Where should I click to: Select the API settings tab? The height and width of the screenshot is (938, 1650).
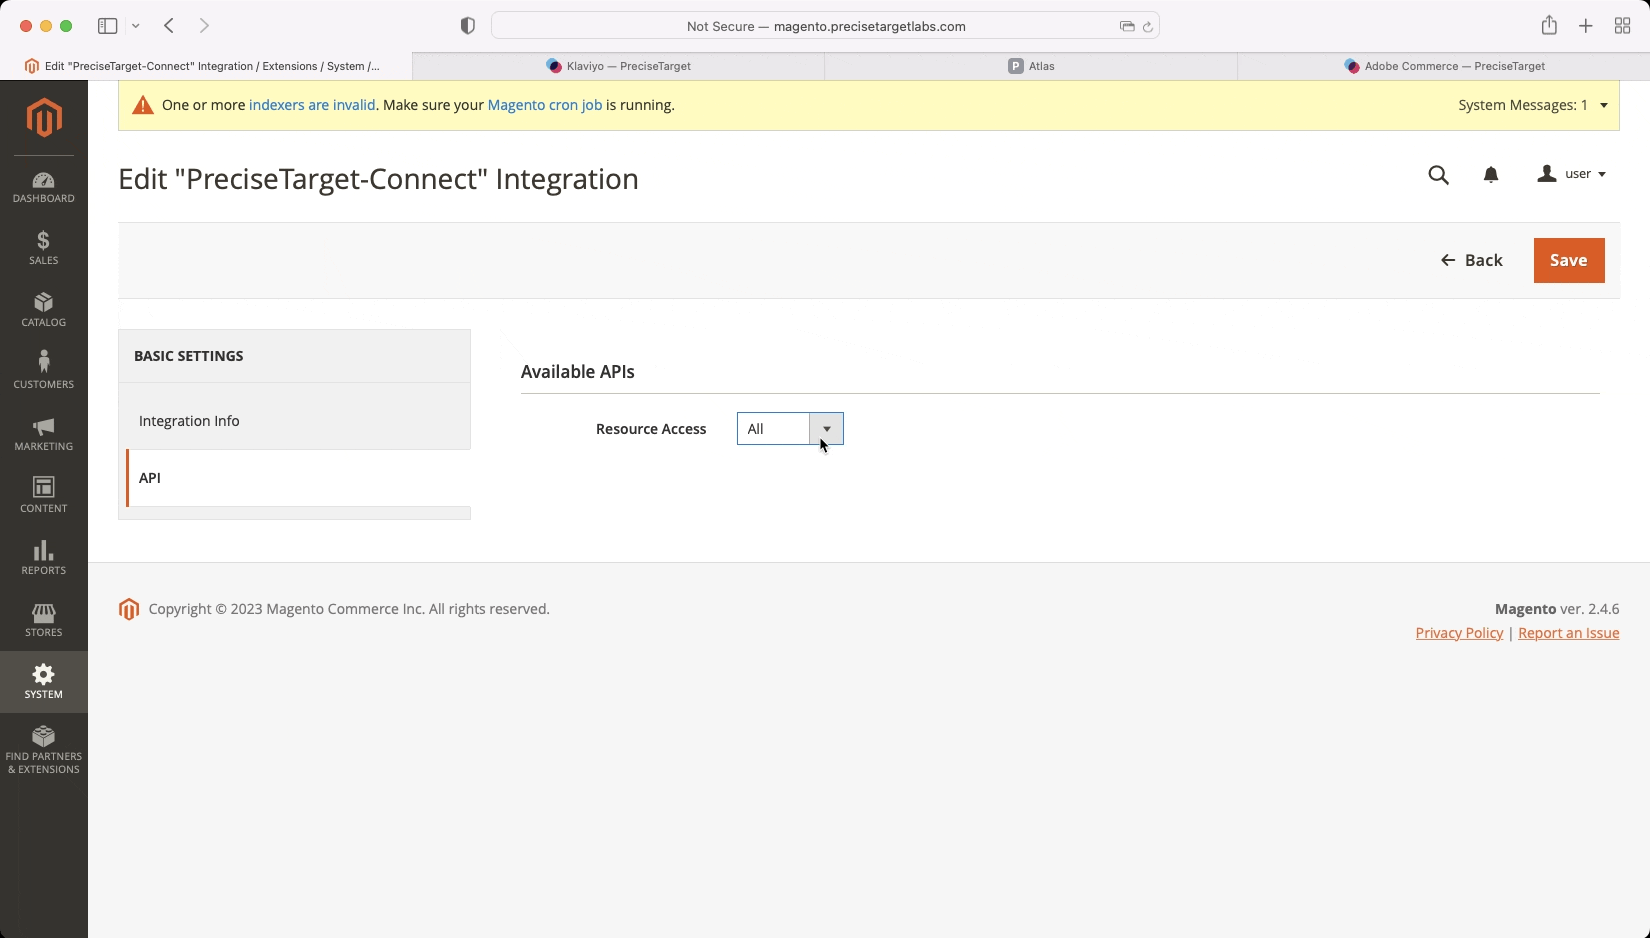pyautogui.click(x=299, y=478)
